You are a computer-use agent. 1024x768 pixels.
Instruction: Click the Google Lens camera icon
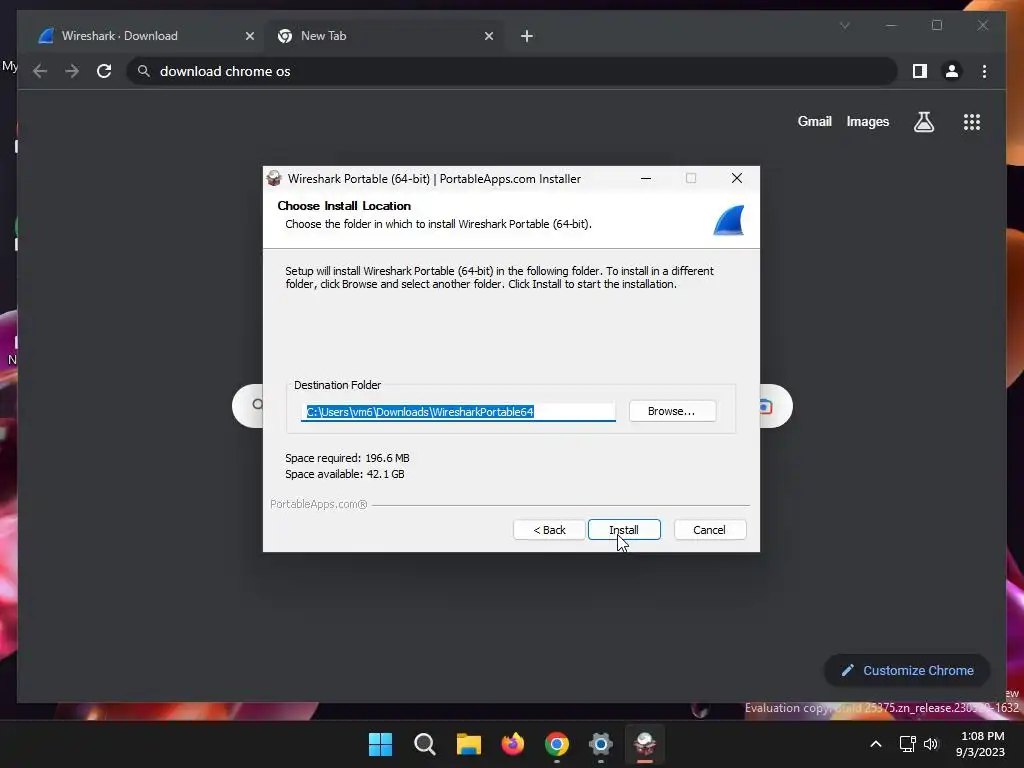[x=766, y=407]
